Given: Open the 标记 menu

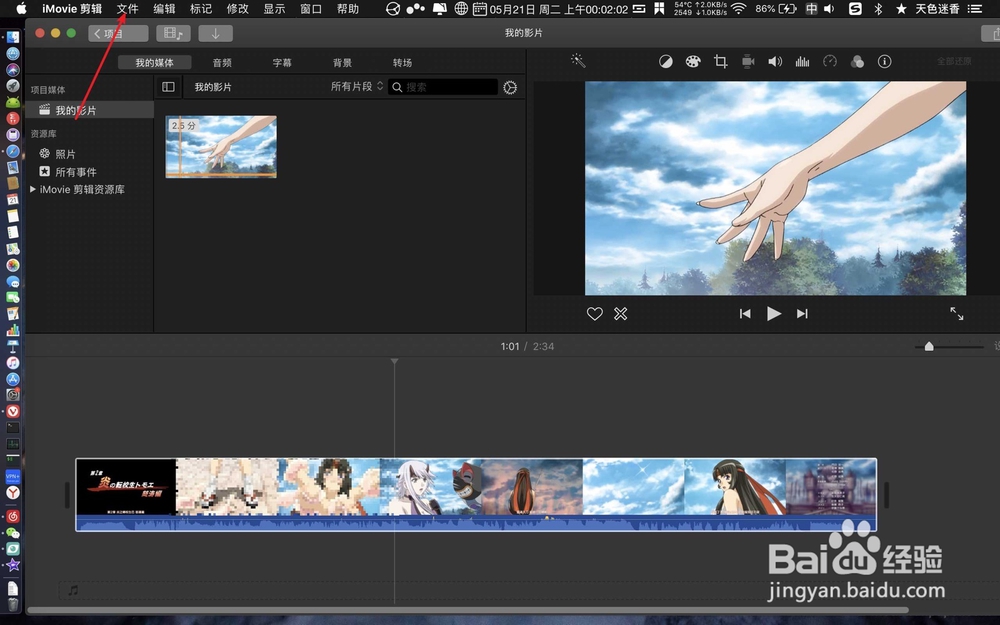Looking at the screenshot, I should pos(201,9).
